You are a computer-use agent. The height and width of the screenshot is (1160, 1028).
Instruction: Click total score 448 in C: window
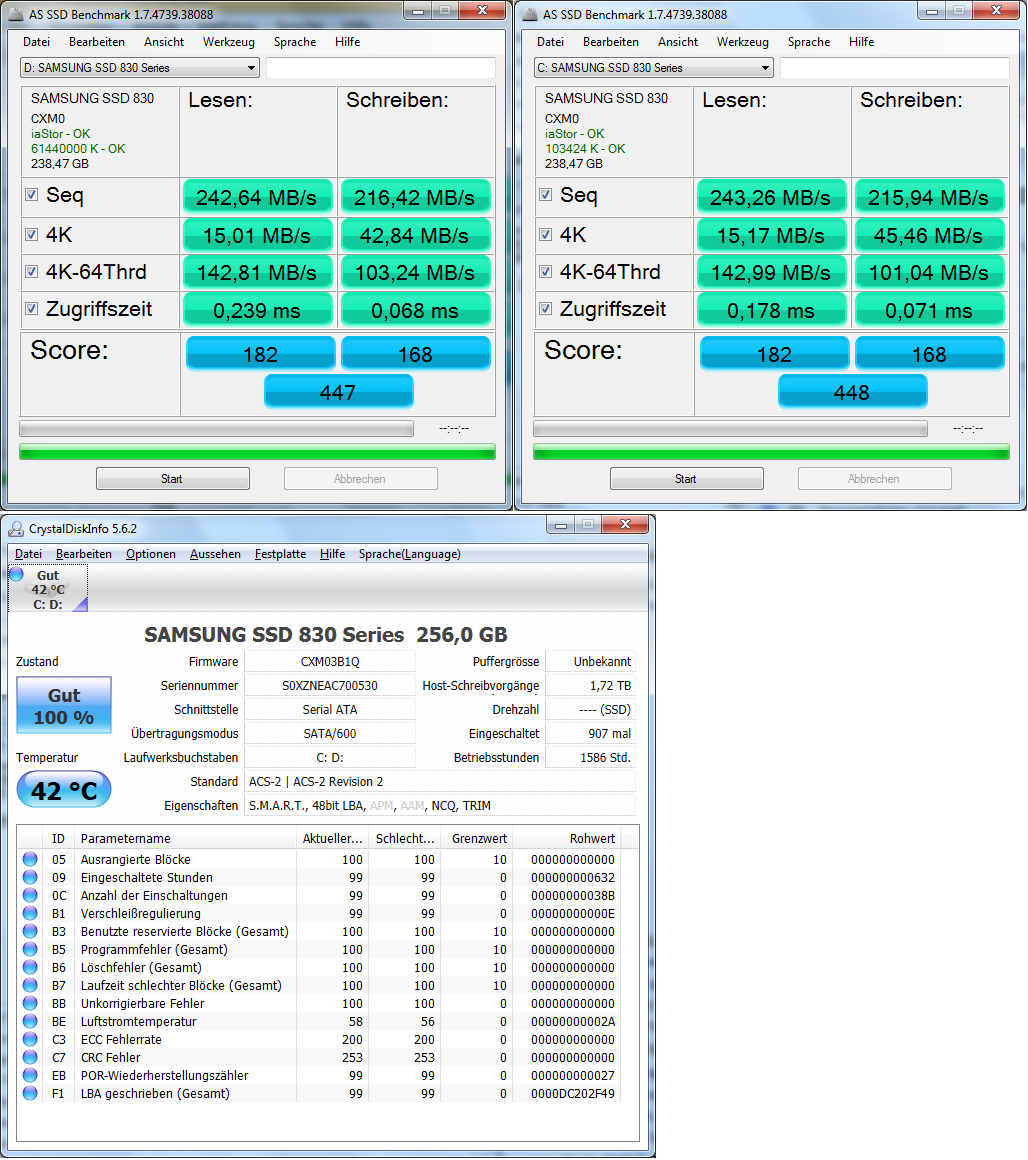click(852, 391)
